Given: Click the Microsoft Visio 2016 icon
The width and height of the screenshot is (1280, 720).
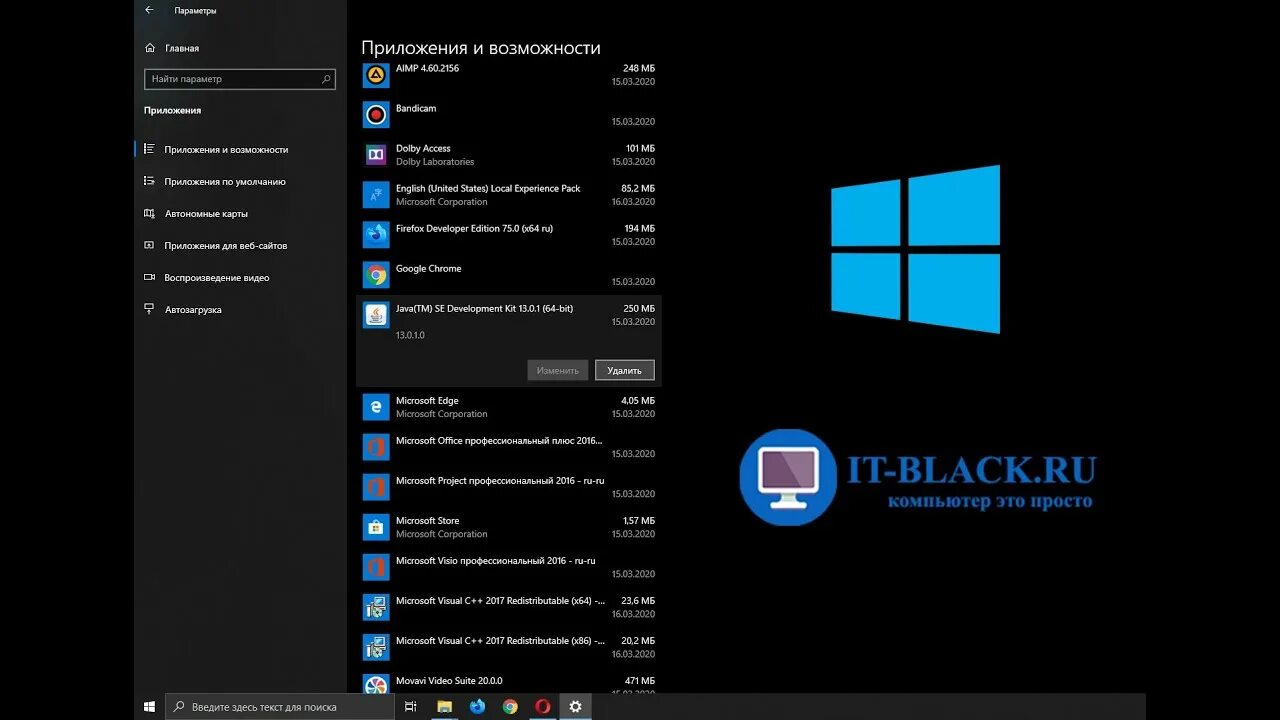Looking at the screenshot, I should tap(376, 567).
